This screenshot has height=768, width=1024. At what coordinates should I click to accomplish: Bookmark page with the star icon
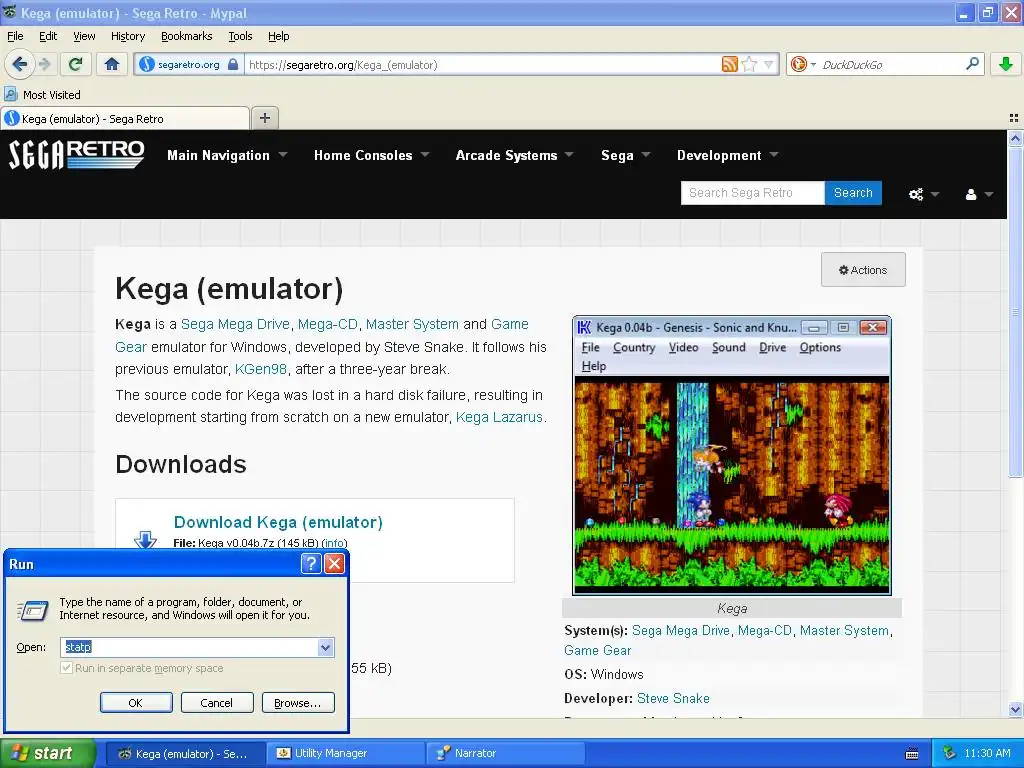pos(749,64)
